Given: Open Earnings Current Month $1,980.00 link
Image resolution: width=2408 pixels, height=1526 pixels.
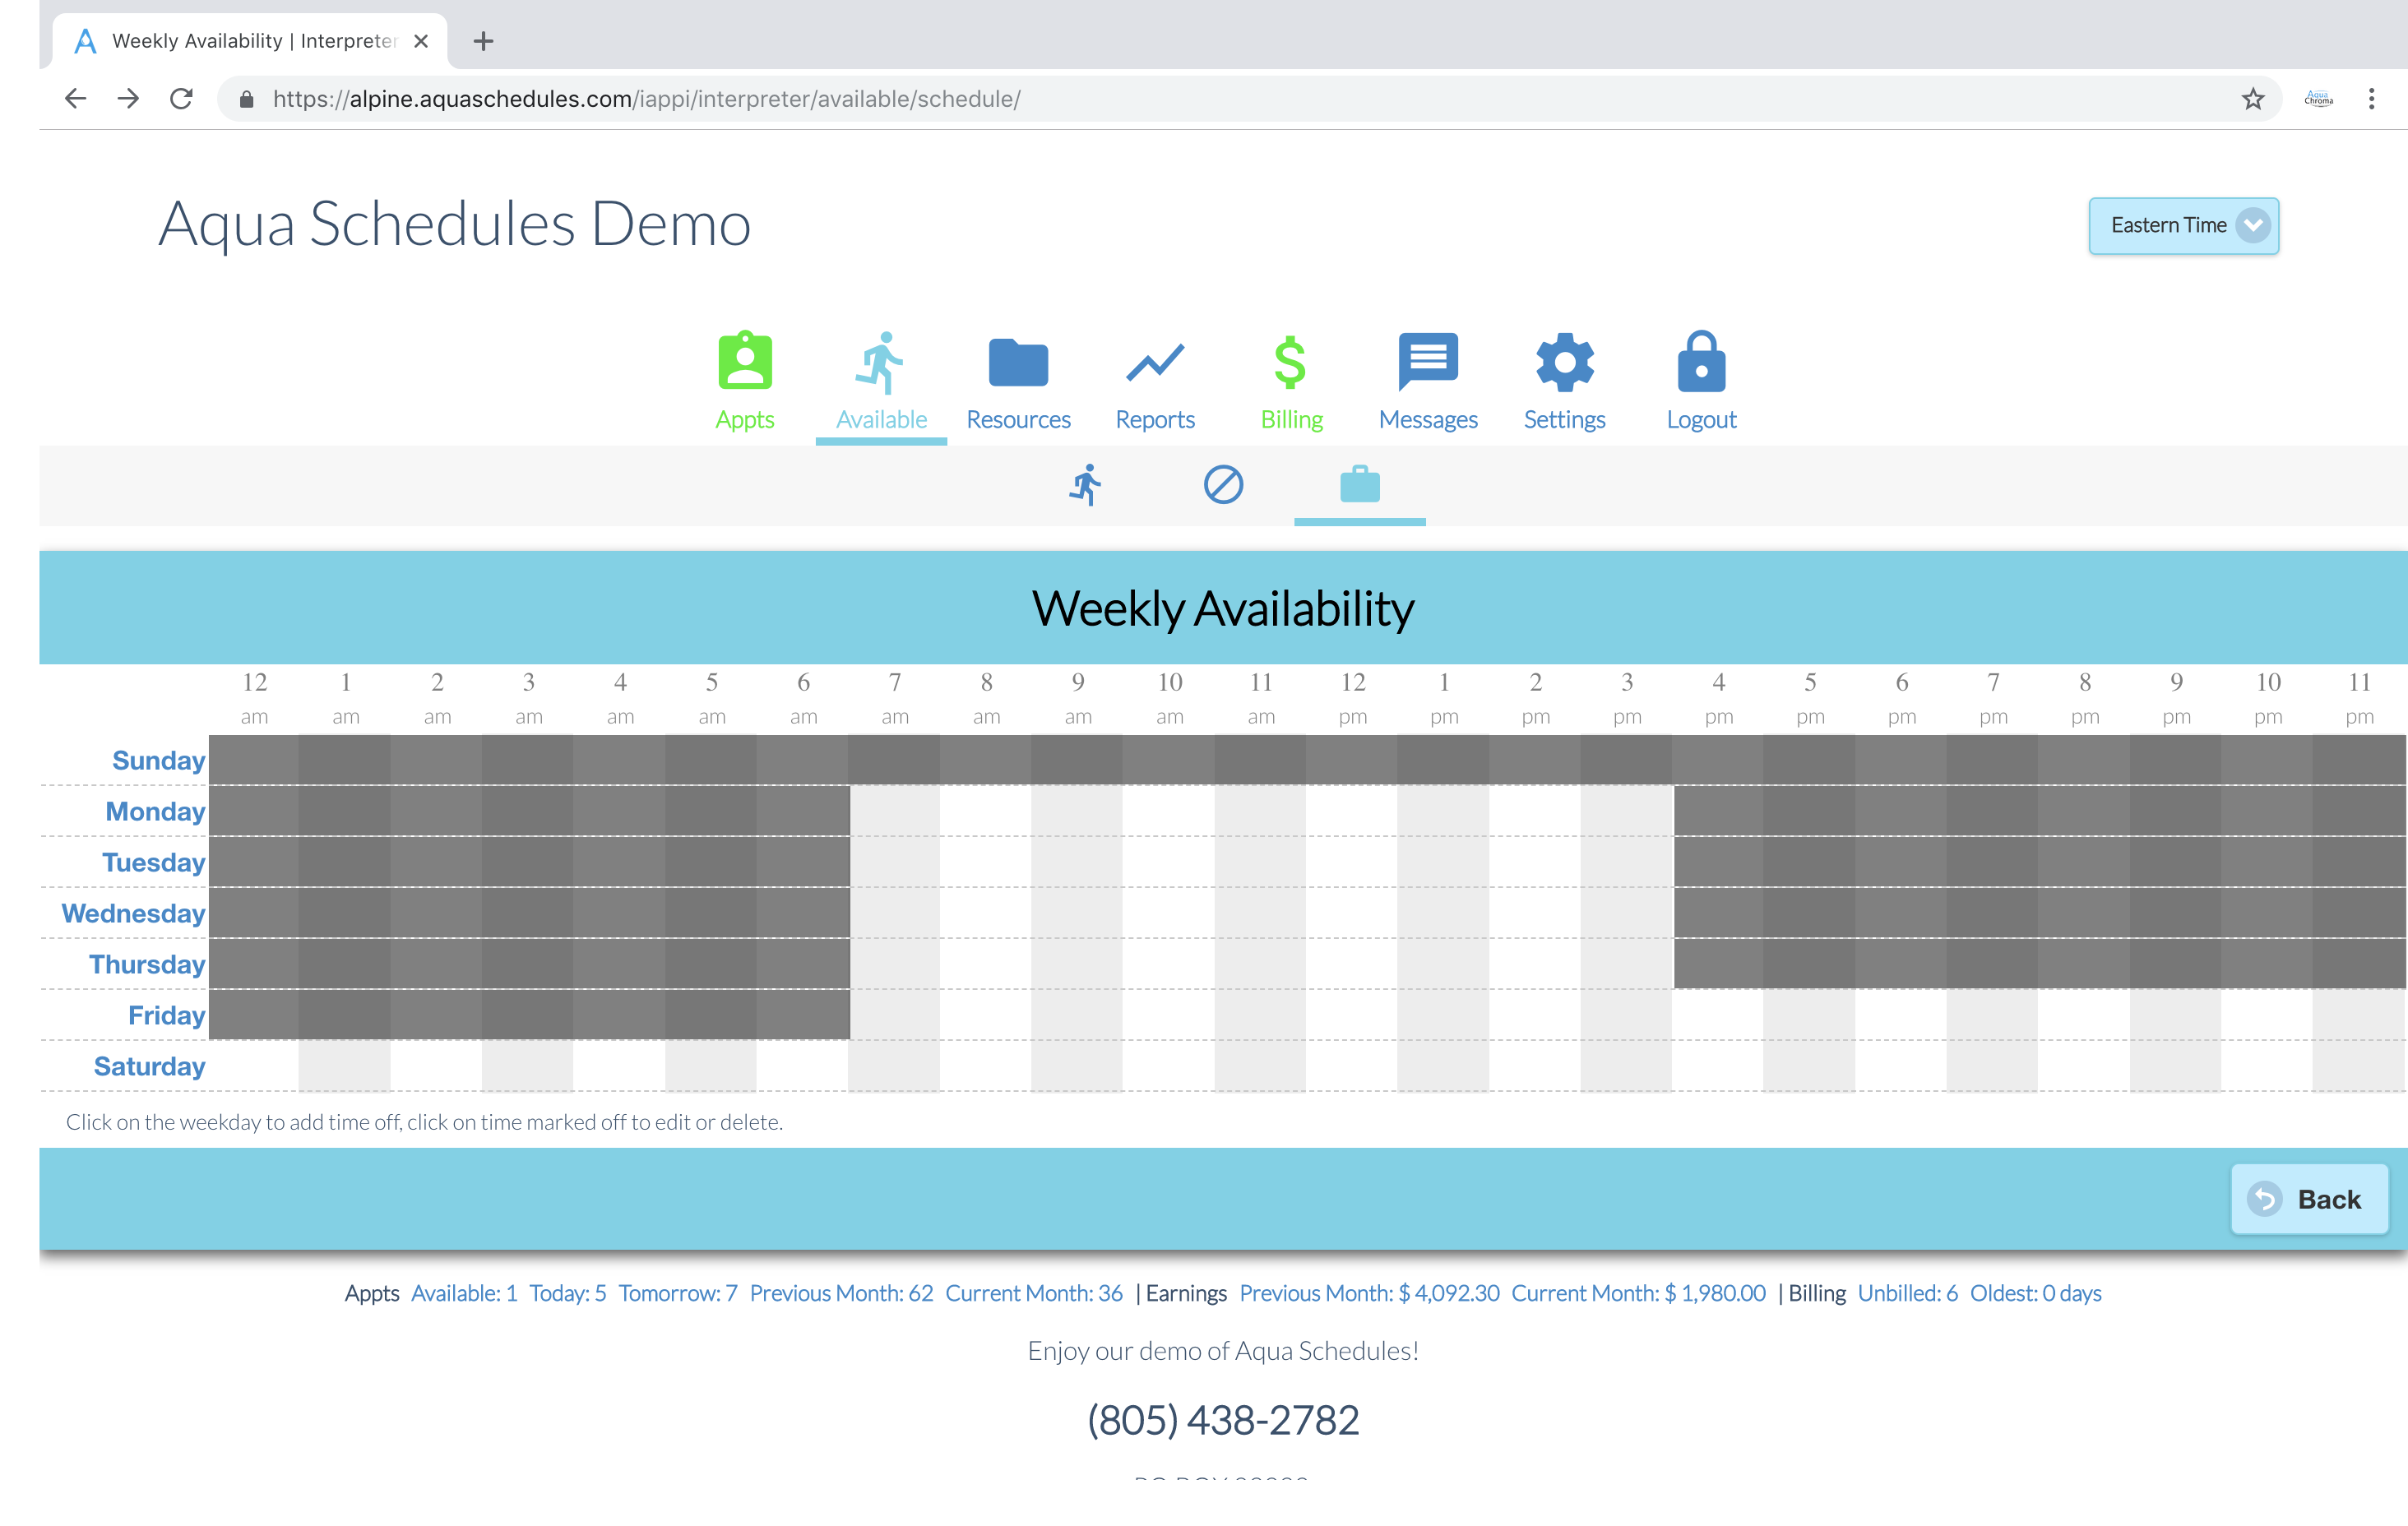Looking at the screenshot, I should (x=1638, y=1293).
